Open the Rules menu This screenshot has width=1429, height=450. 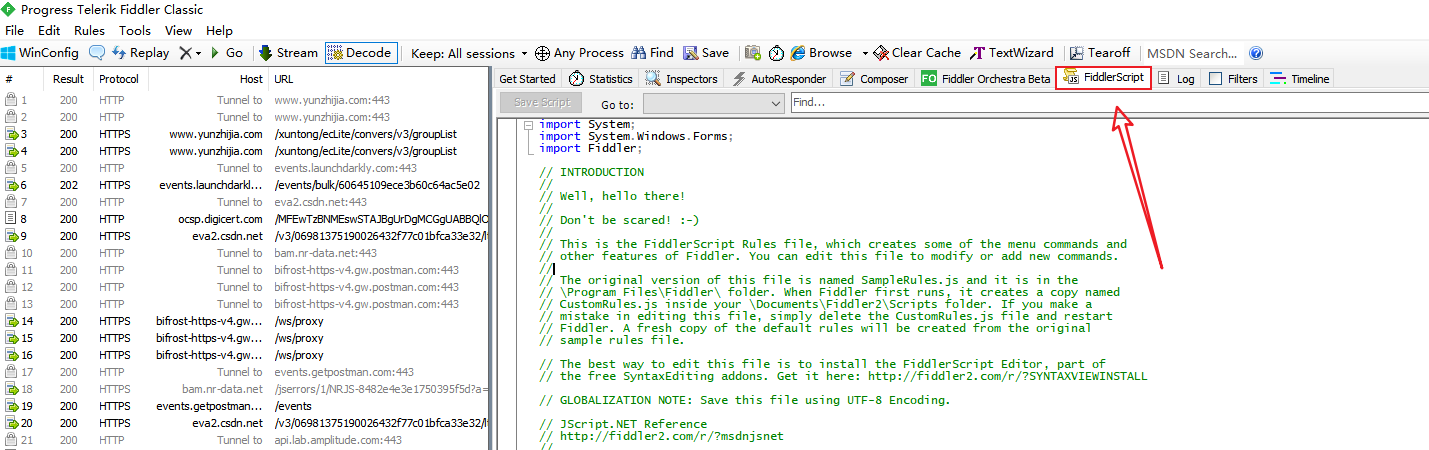pyautogui.click(x=89, y=31)
